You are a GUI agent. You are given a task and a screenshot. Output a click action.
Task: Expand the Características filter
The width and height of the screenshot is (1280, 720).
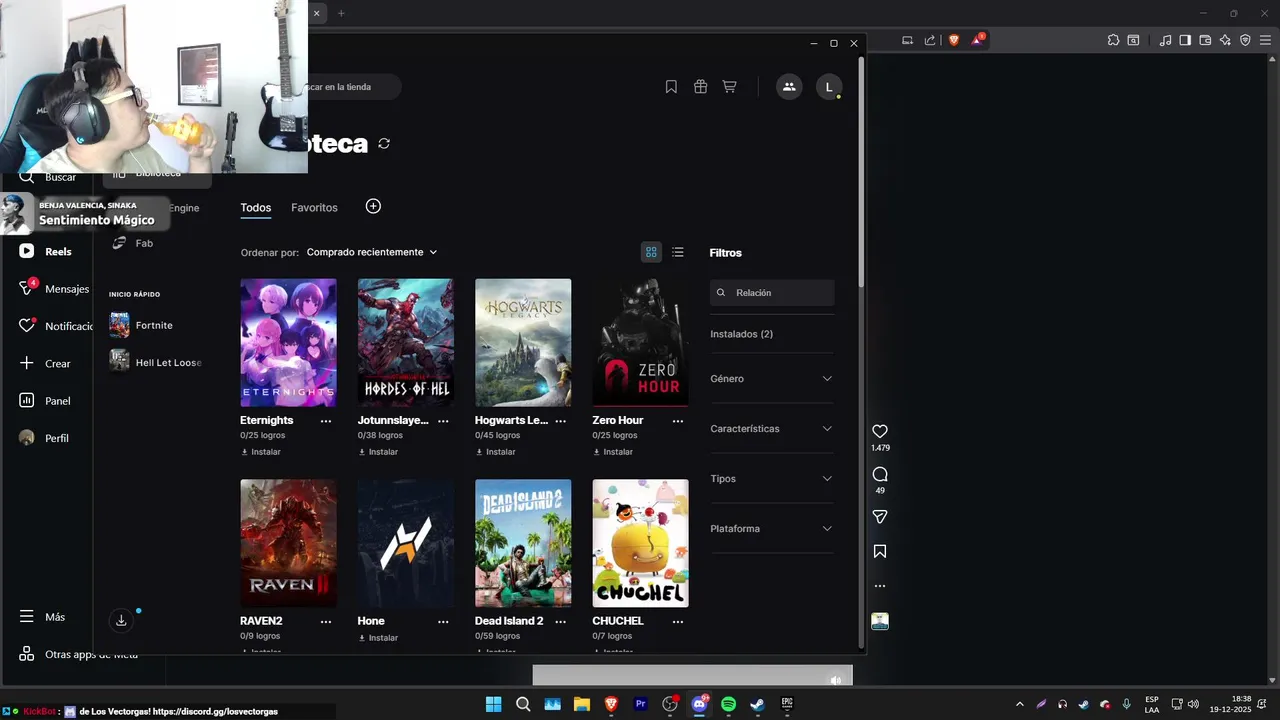point(771,429)
